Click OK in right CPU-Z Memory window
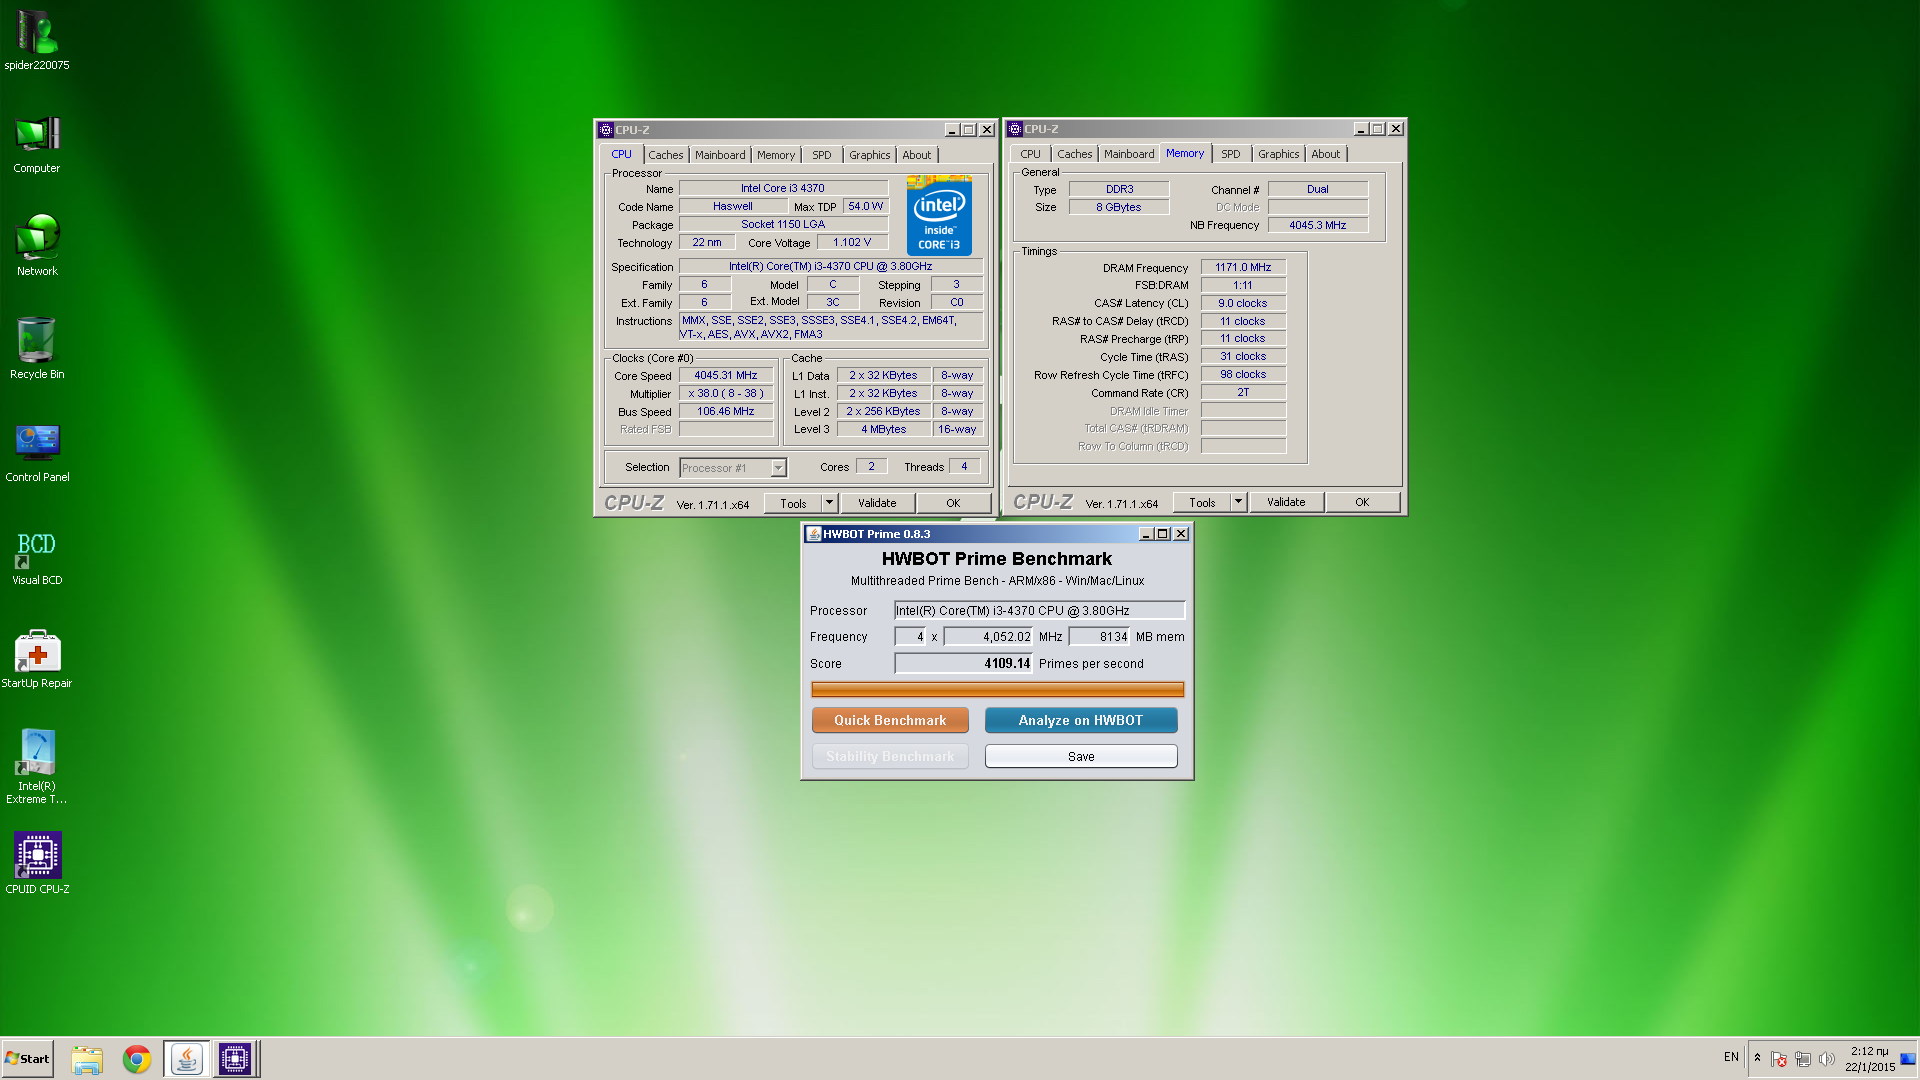The height and width of the screenshot is (1080, 1920). [x=1362, y=503]
